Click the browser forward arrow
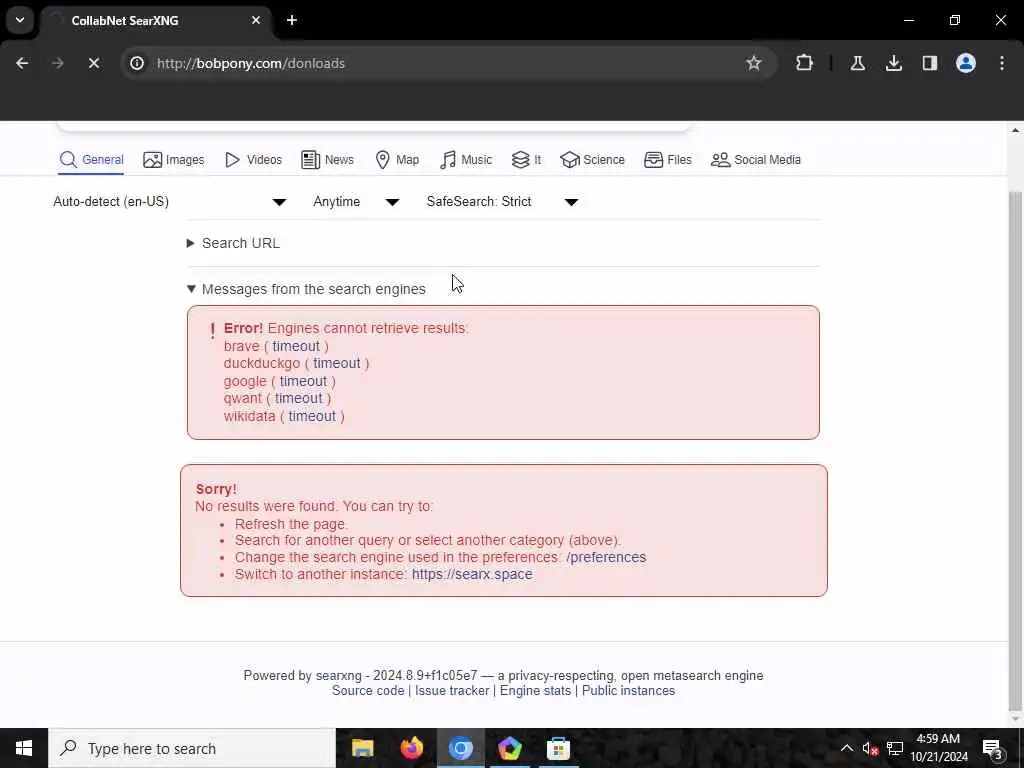 pyautogui.click(x=57, y=63)
